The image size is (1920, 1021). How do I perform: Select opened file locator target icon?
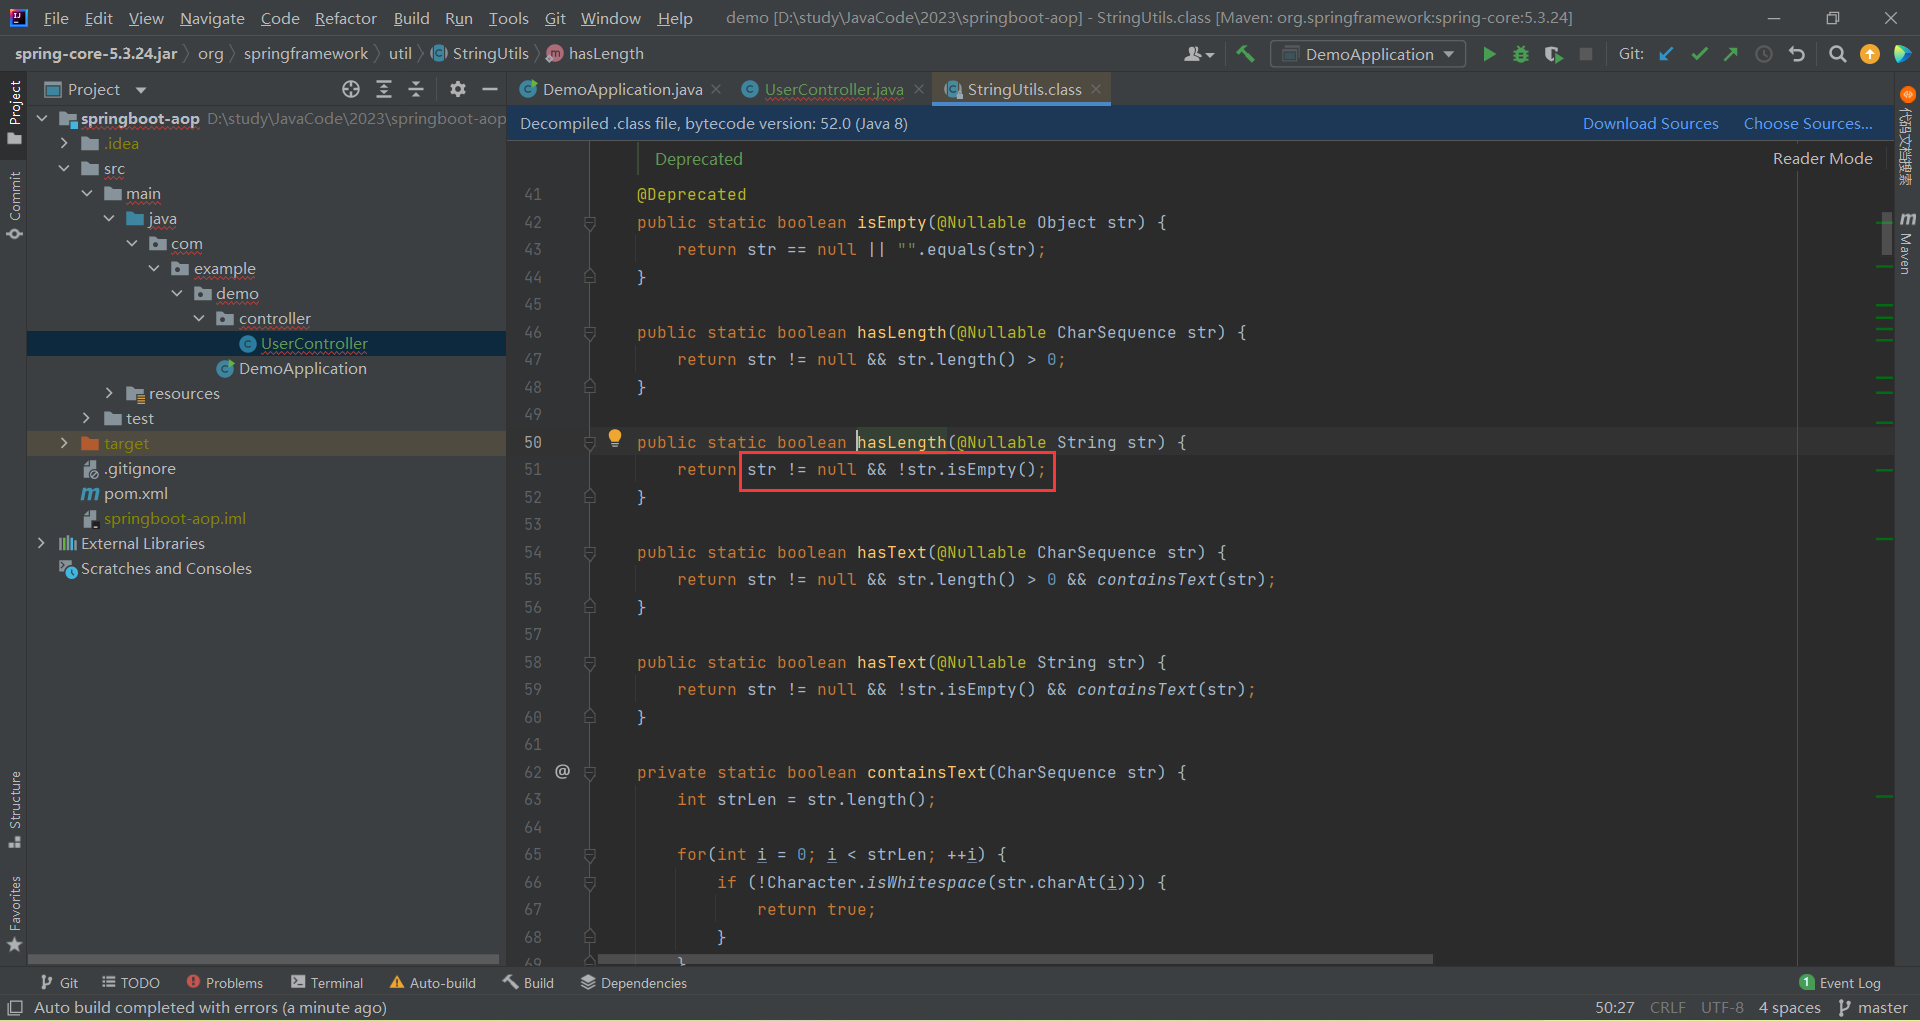point(351,89)
